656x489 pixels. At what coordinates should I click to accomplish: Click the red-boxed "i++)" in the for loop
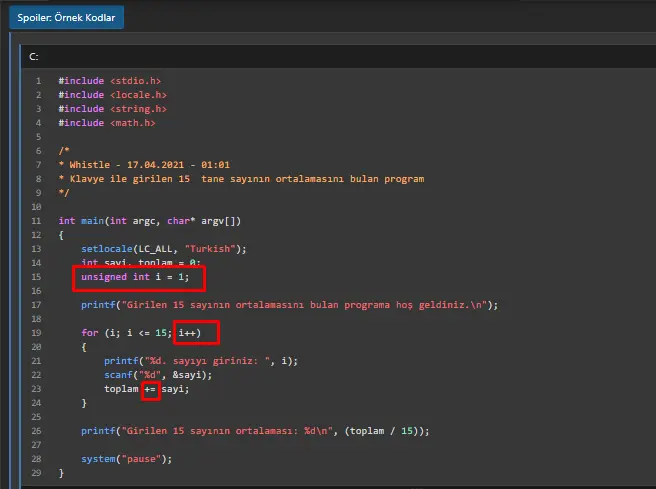pyautogui.click(x=196, y=333)
